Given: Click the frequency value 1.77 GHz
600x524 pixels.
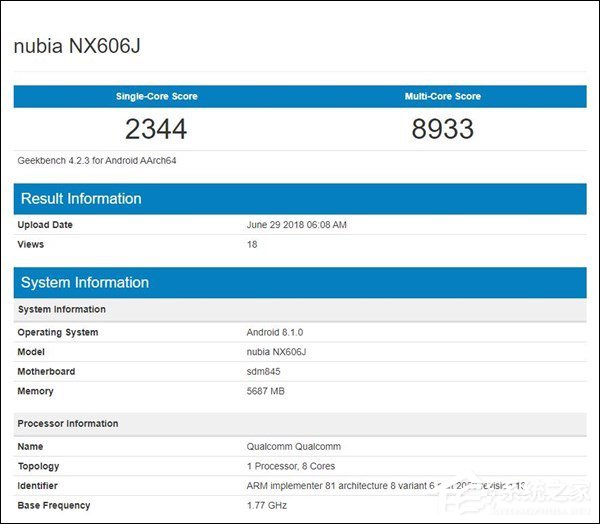Looking at the screenshot, I should pos(267,505).
